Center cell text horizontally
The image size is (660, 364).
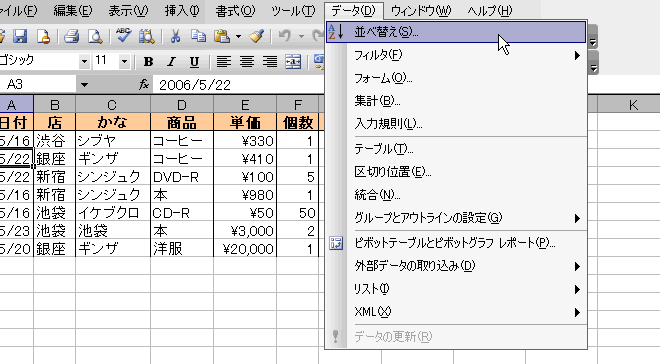(247, 62)
